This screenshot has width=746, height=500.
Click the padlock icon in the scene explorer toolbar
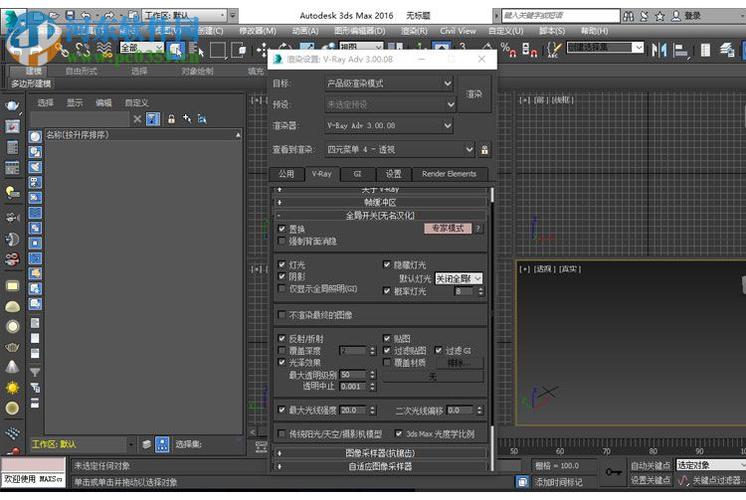[171, 119]
